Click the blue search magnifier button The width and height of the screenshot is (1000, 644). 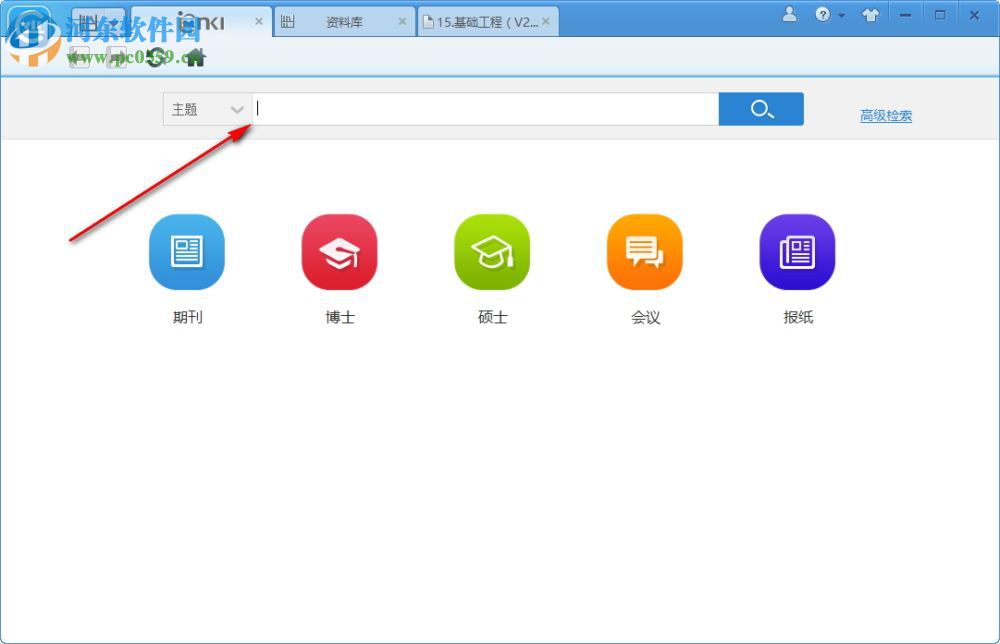click(x=761, y=108)
